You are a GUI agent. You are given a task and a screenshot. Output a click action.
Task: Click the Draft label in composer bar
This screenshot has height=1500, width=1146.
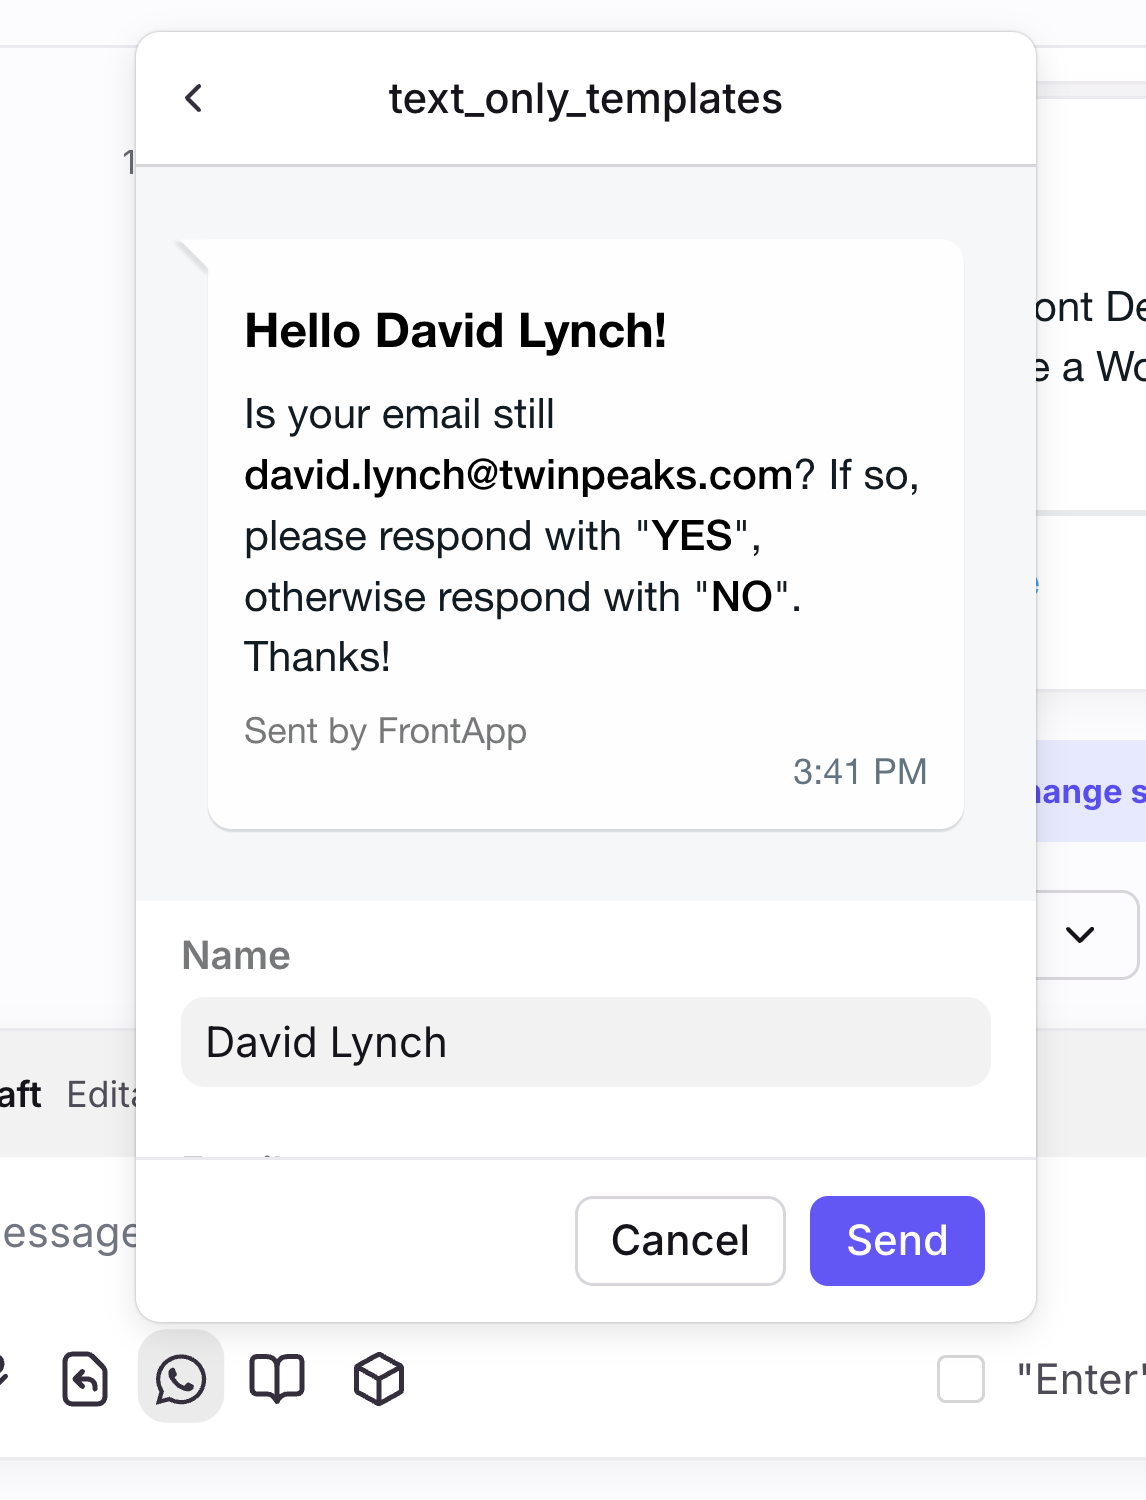[x=20, y=1094]
